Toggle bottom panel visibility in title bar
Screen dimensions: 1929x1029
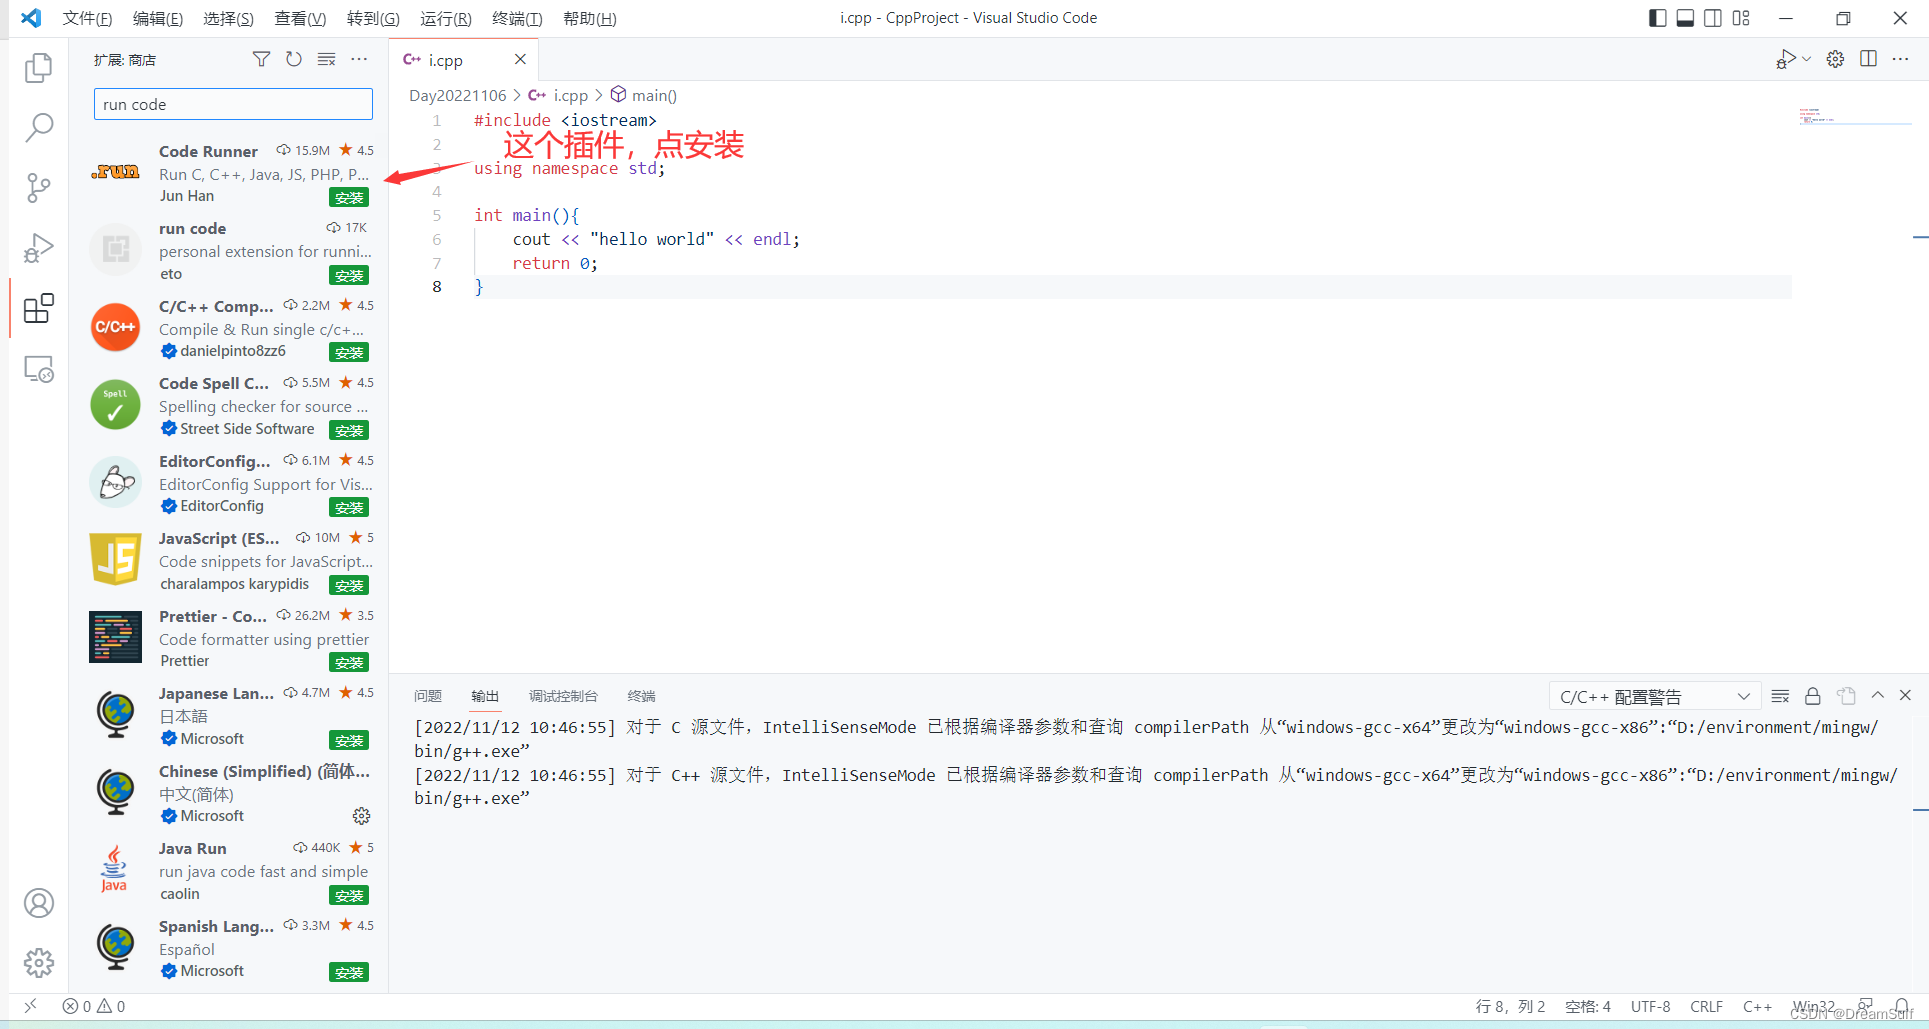[x=1685, y=18]
